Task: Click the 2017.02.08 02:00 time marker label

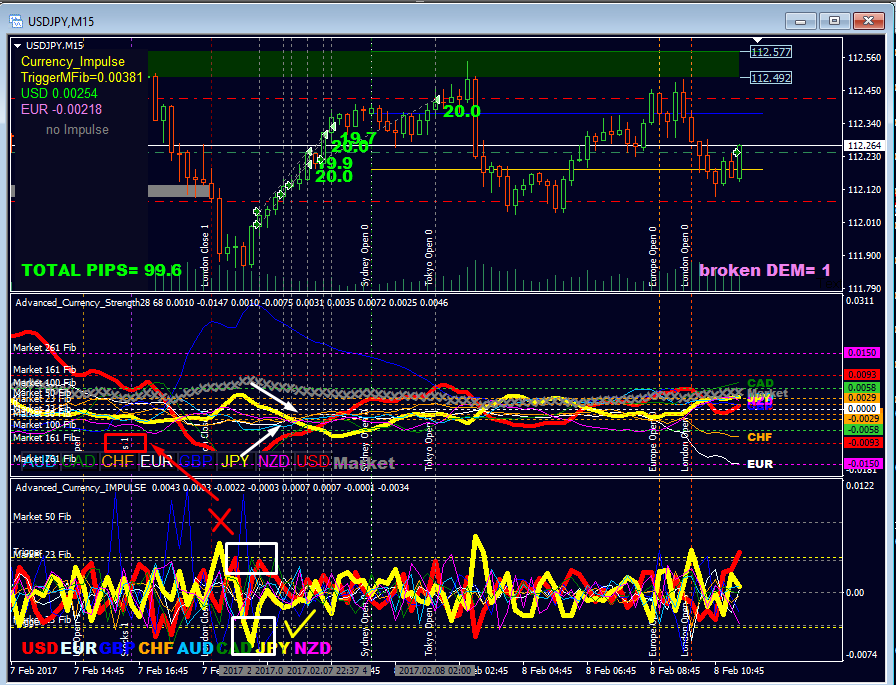Action: (434, 670)
